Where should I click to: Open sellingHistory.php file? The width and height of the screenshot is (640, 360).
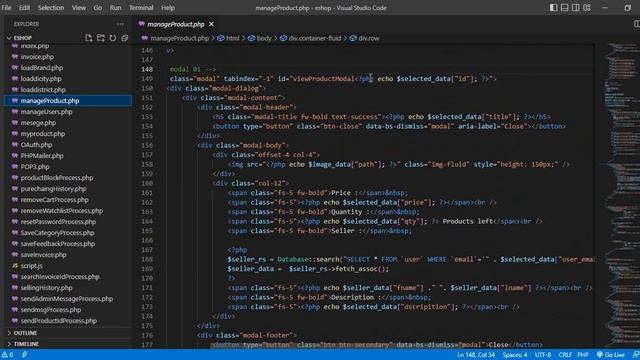point(47,288)
